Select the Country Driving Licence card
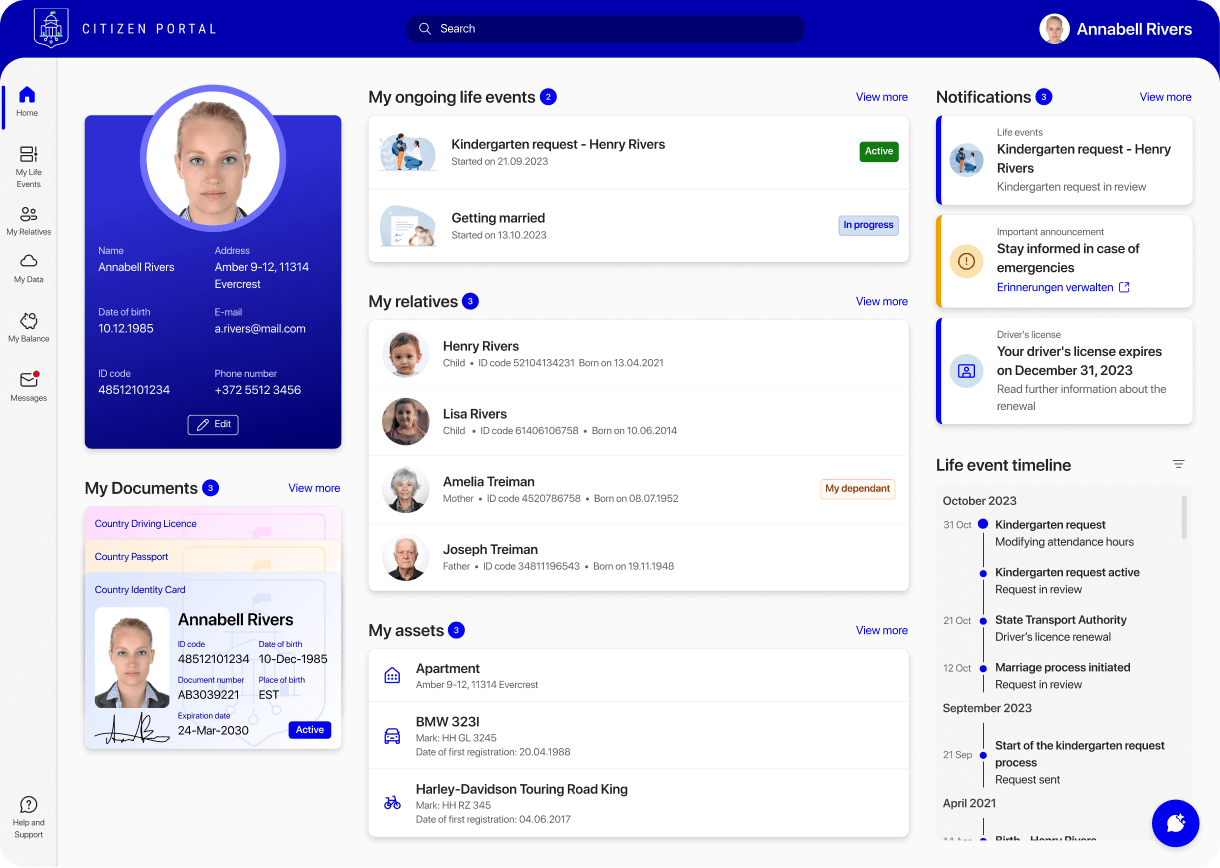The height and width of the screenshot is (868, 1220). click(x=213, y=523)
